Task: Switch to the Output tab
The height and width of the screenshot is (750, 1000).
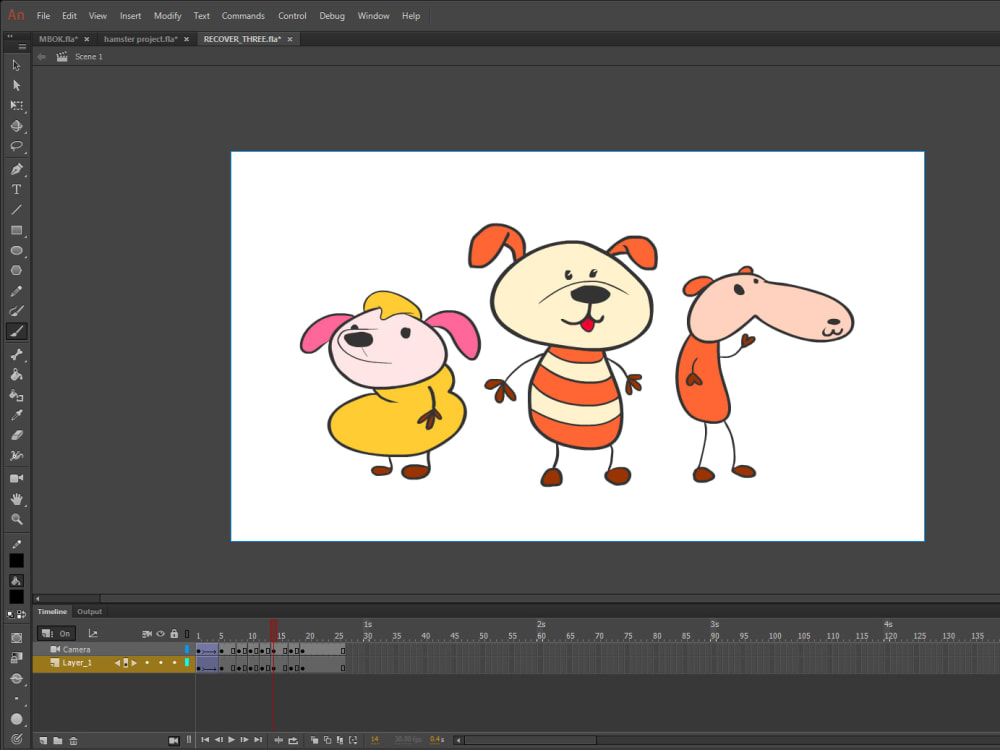Action: [89, 611]
